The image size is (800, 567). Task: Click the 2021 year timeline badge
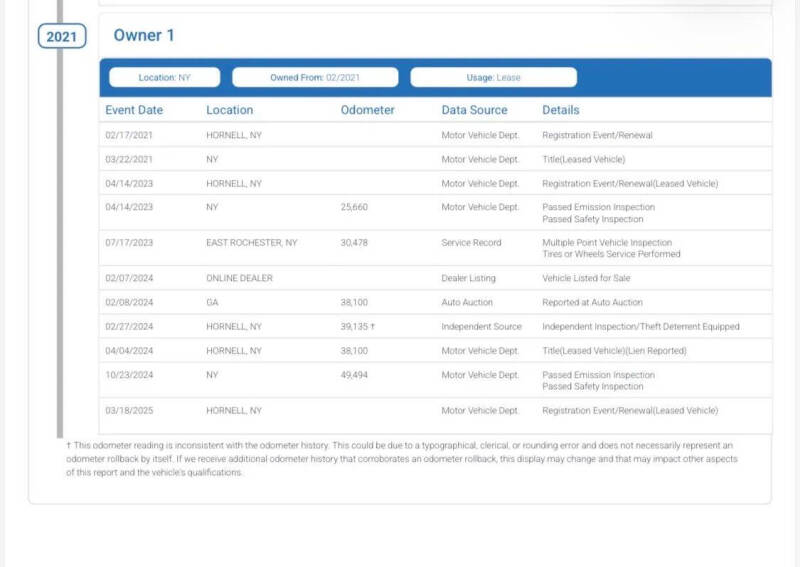(x=62, y=37)
